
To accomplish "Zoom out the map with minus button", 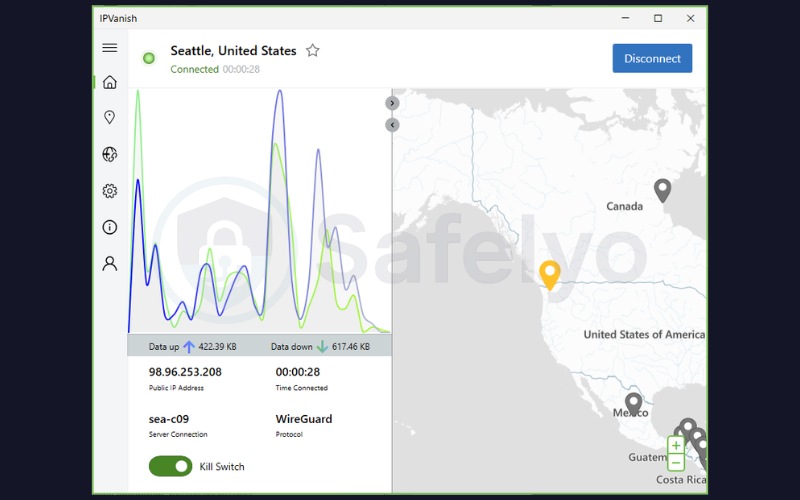I will 676,463.
